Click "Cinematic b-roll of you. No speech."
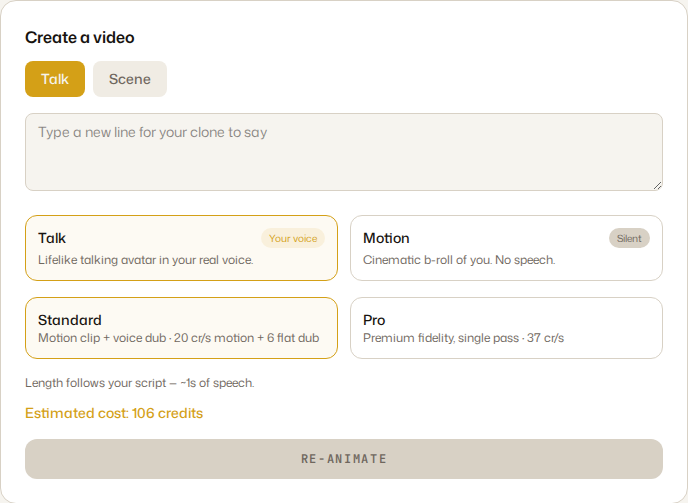The image size is (688, 503). [x=459, y=260]
